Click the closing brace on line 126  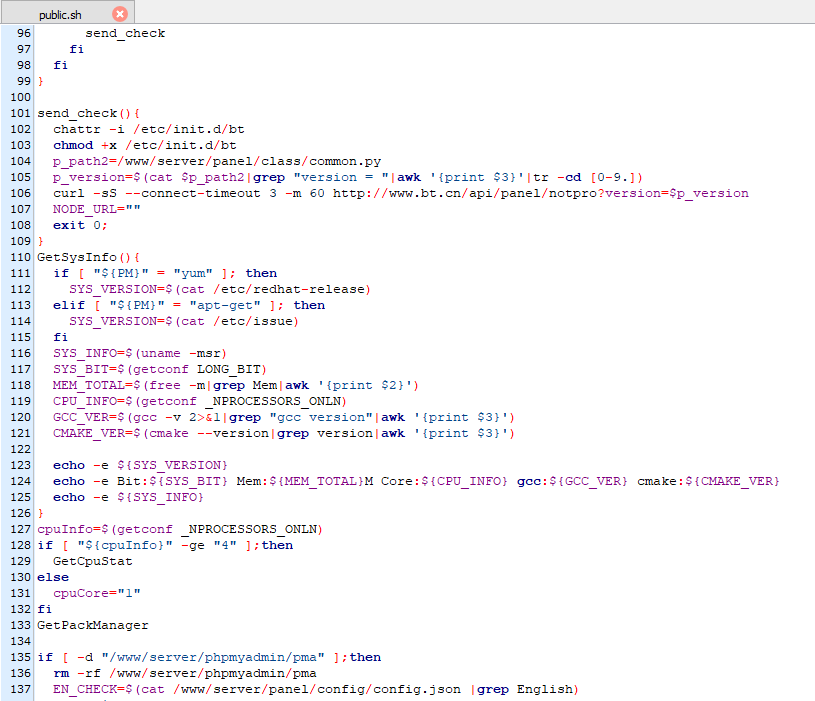41,513
